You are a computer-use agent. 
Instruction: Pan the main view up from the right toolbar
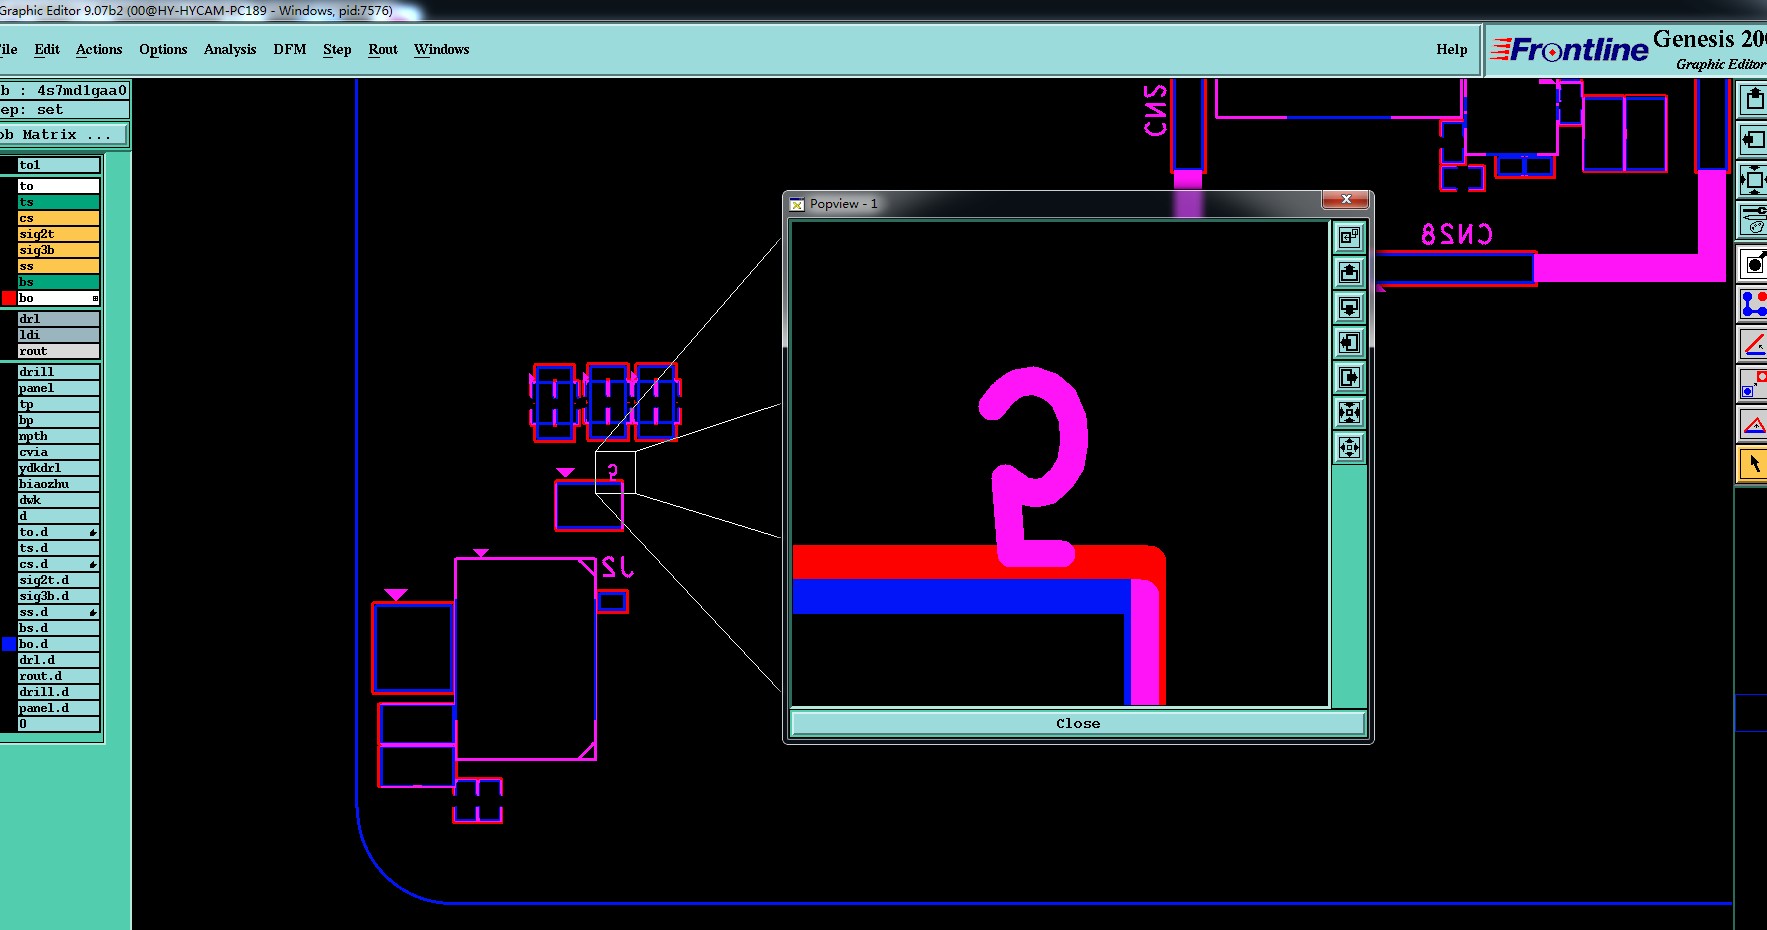1753,99
